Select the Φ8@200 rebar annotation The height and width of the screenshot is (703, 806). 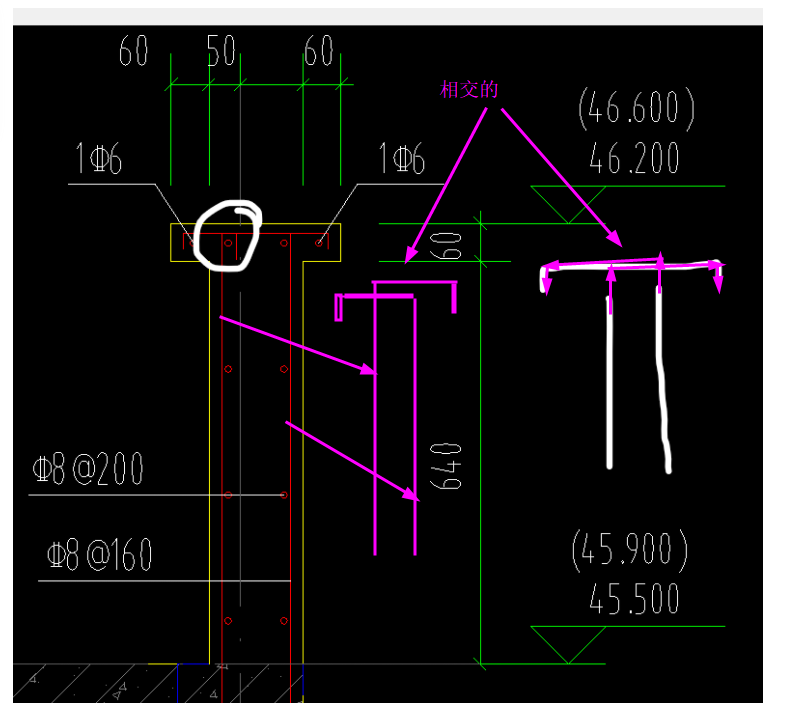(88, 470)
